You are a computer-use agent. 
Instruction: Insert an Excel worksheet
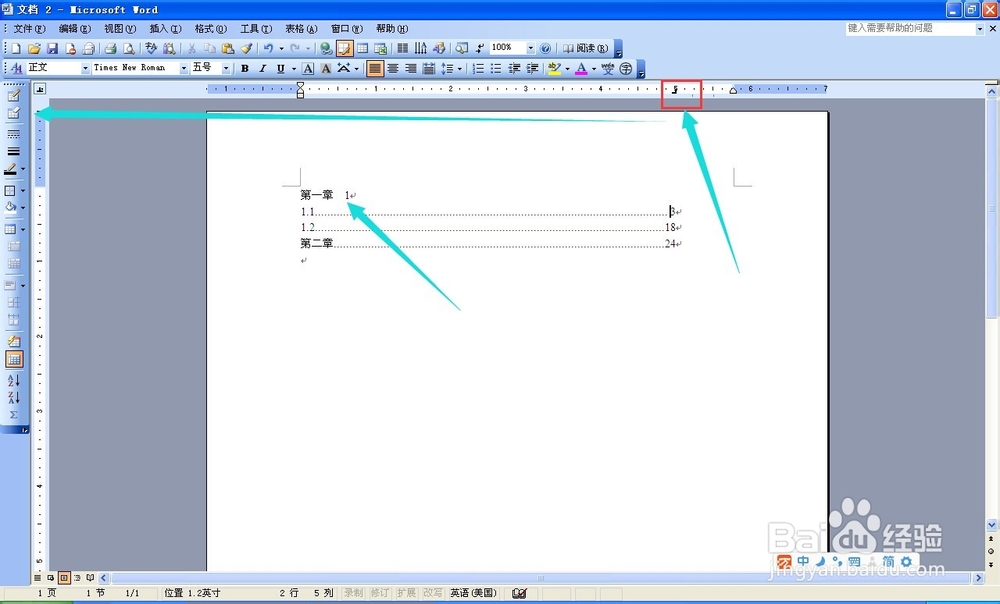(x=381, y=48)
